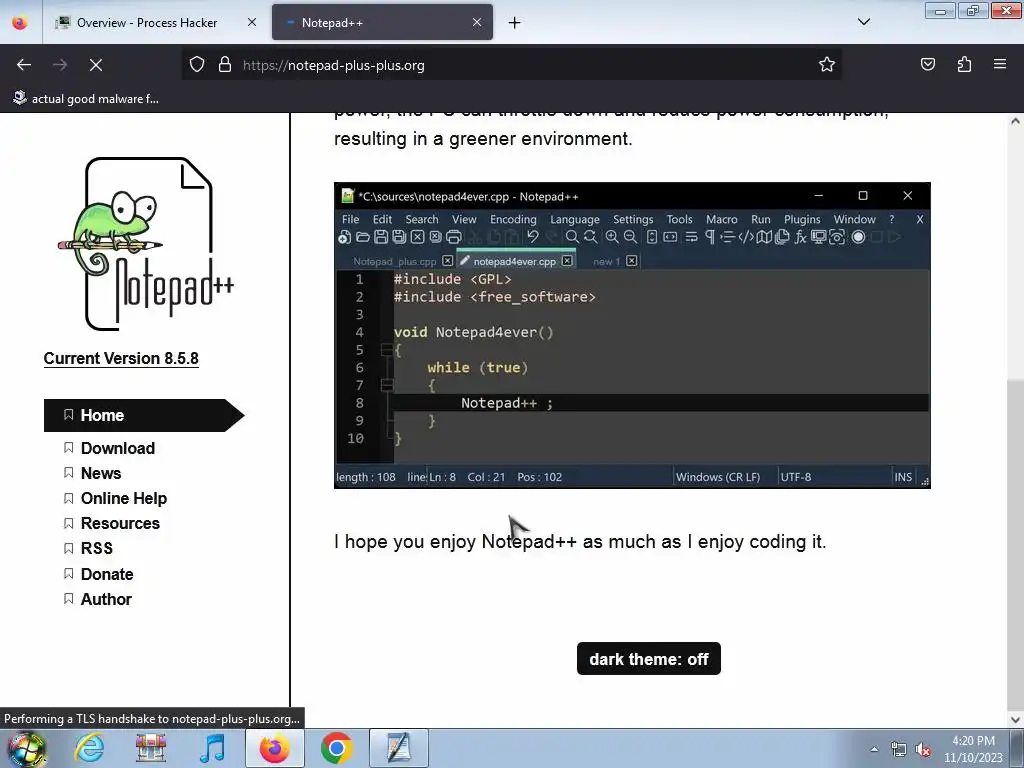
Task: Close the Notepad++ browser tab
Action: pyautogui.click(x=477, y=22)
